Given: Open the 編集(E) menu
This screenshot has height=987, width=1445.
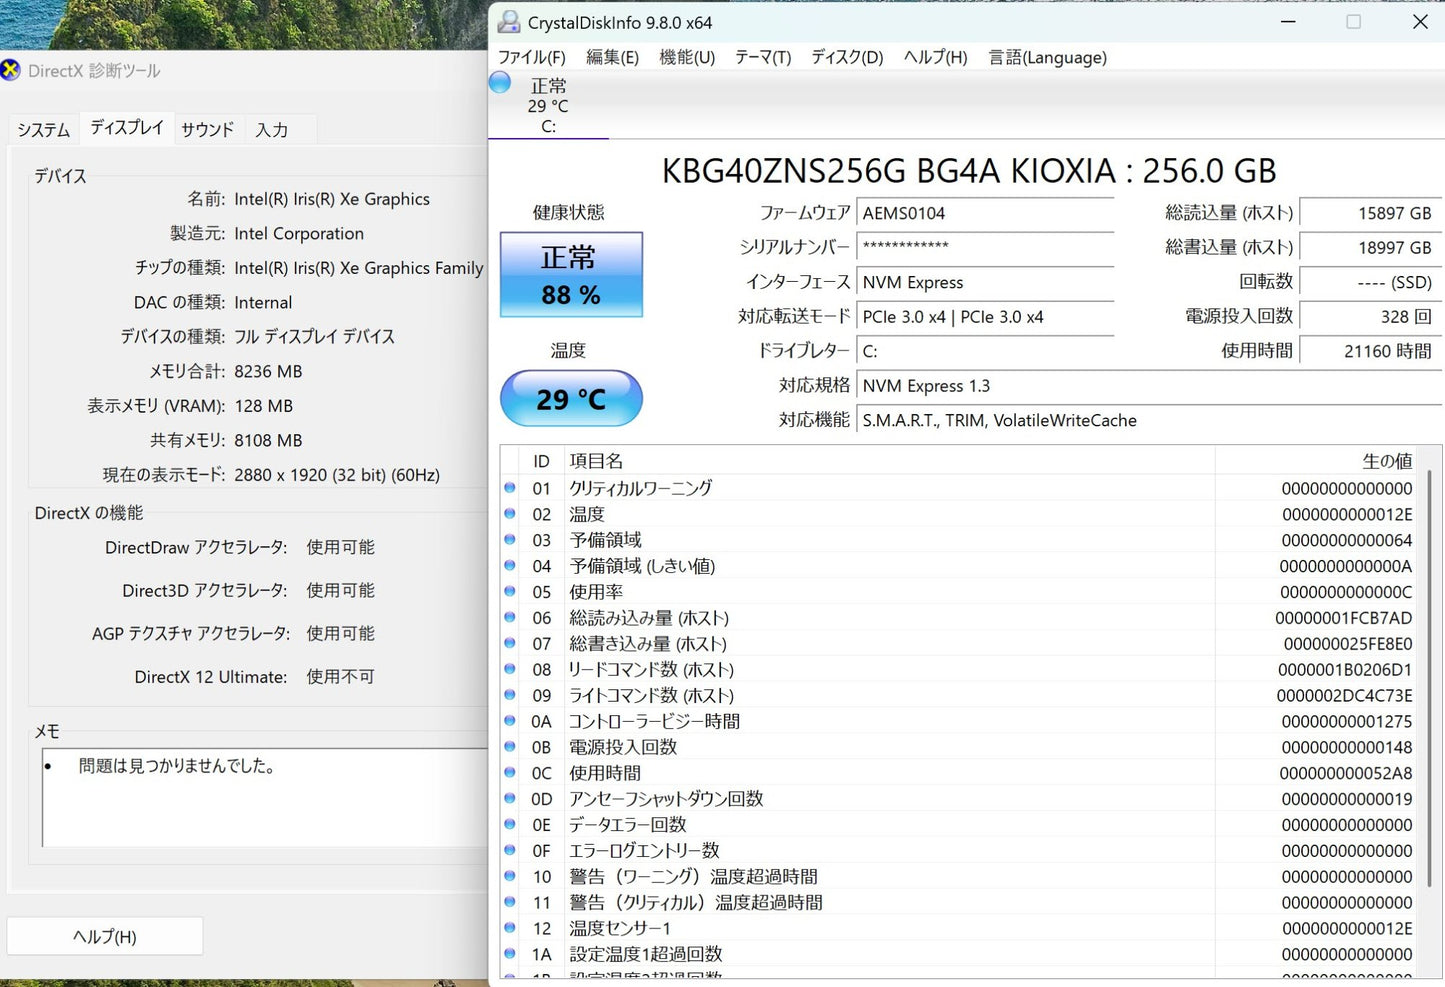Looking at the screenshot, I should click(612, 57).
